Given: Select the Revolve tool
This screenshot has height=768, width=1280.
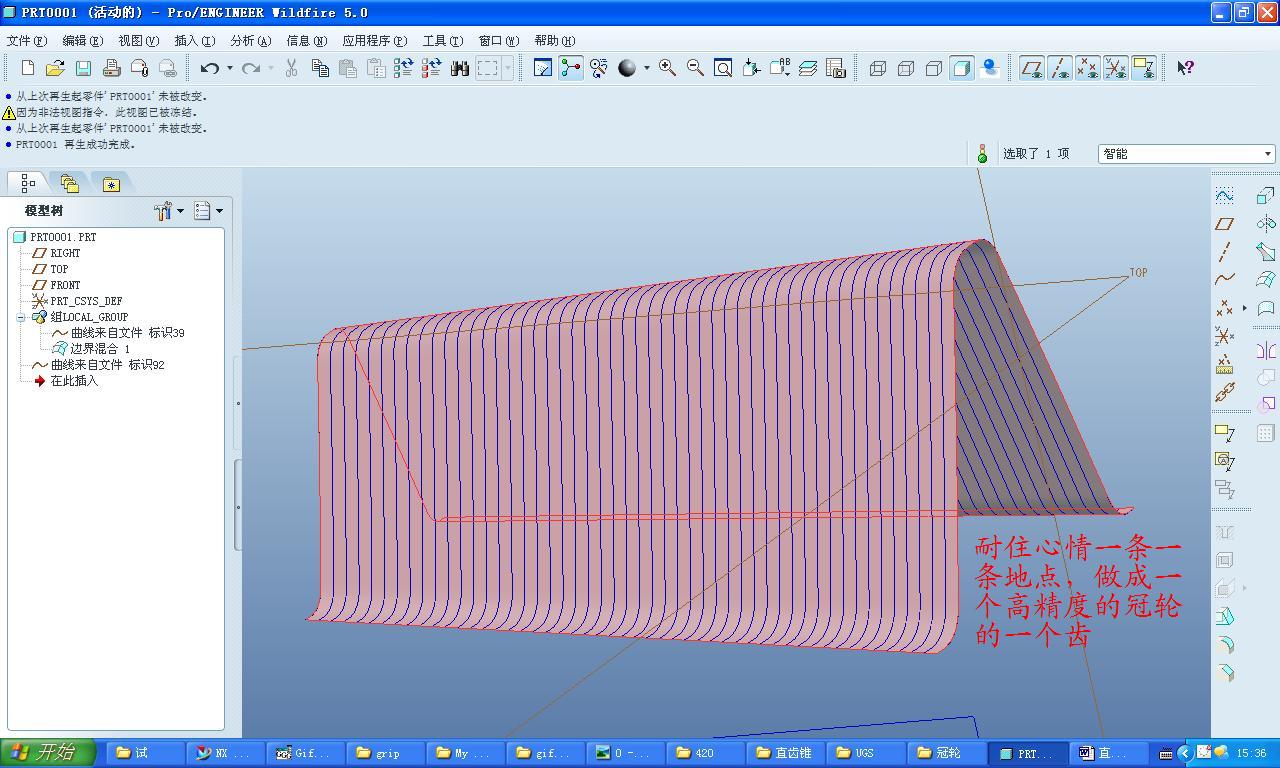Looking at the screenshot, I should click(1265, 223).
